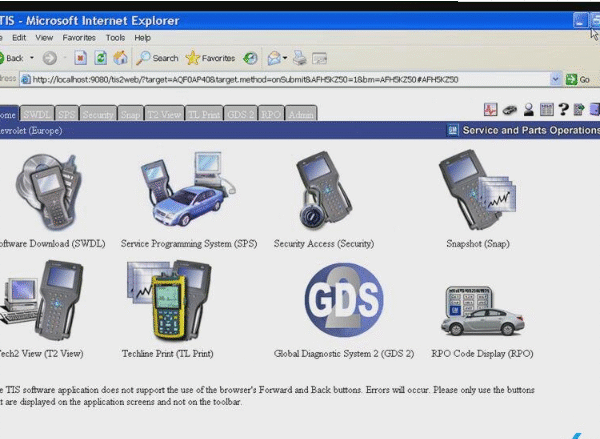Minimize the Internet Explorer window
The width and height of the screenshot is (600, 439).
click(x=580, y=20)
